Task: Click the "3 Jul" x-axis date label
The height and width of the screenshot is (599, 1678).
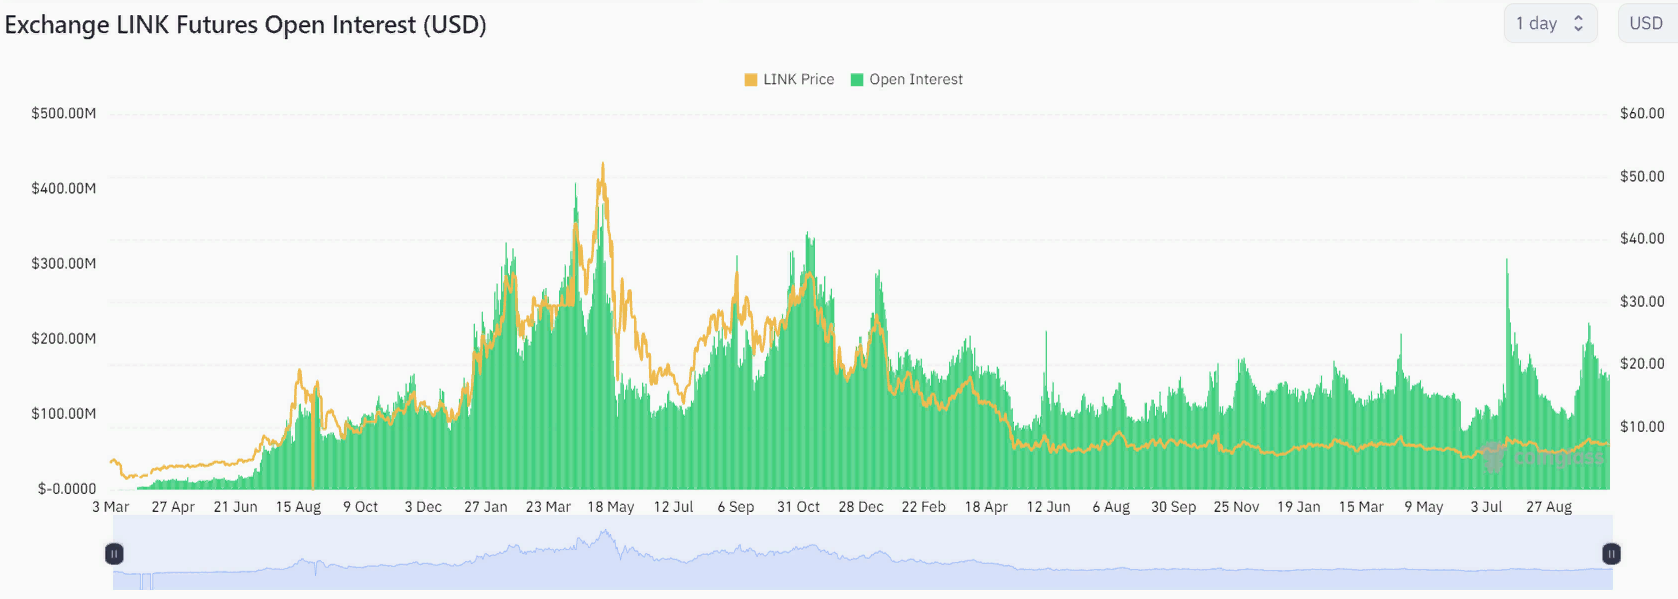Action: pos(1486,507)
